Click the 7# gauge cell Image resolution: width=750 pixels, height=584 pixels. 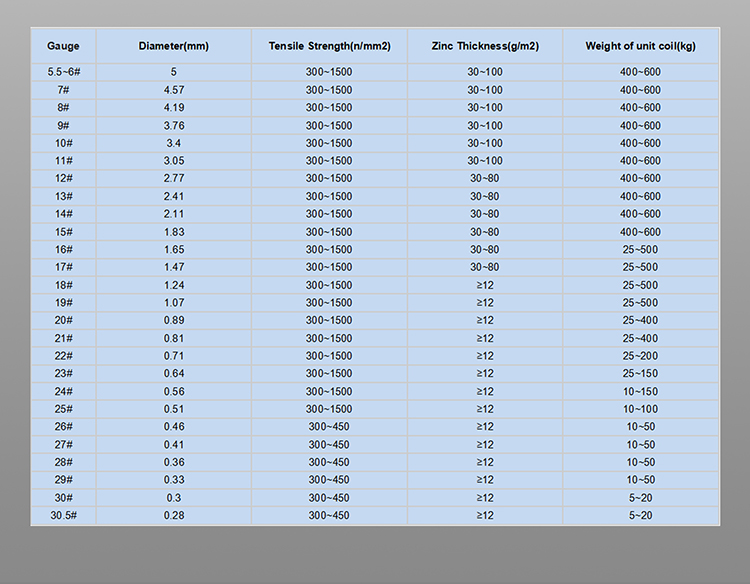click(63, 90)
